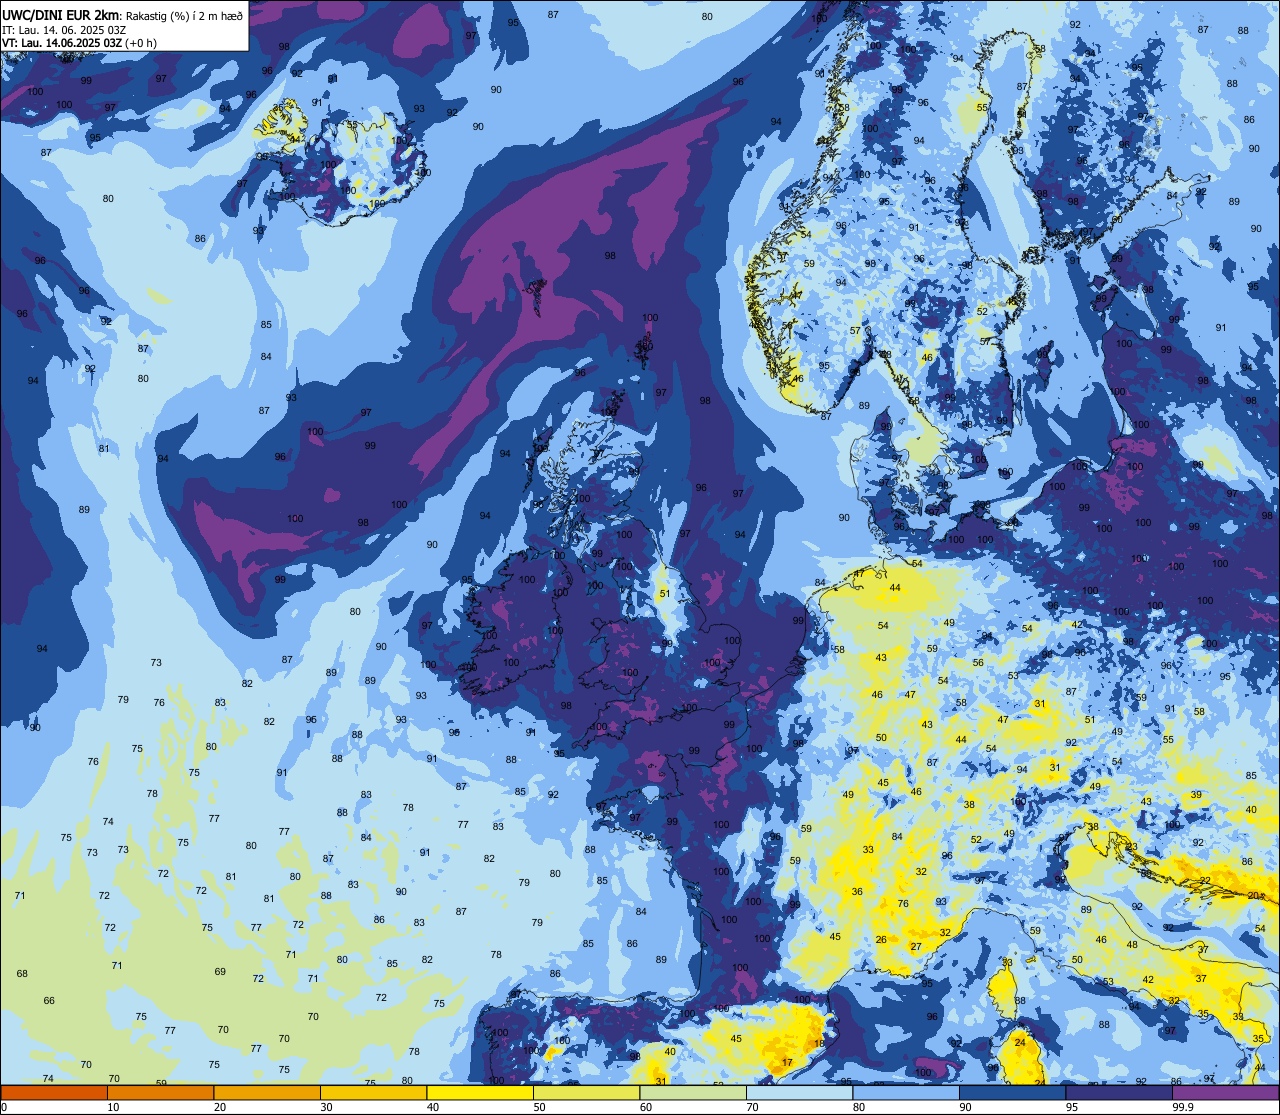The height and width of the screenshot is (1115, 1280).
Task: Click the 40–50% bright yellow legend swatch
Action: pyautogui.click(x=480, y=1092)
